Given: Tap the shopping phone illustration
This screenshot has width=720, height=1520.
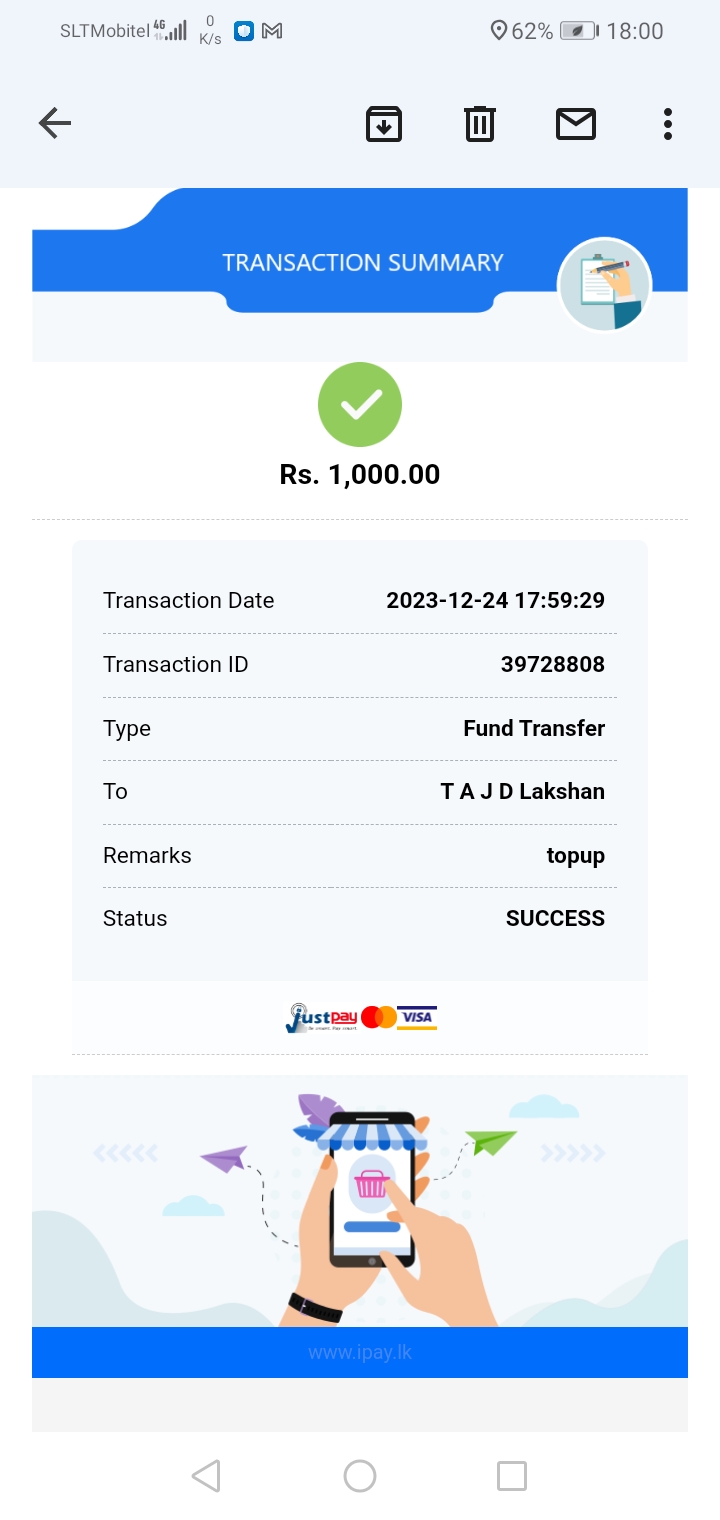Looking at the screenshot, I should point(372,1190).
